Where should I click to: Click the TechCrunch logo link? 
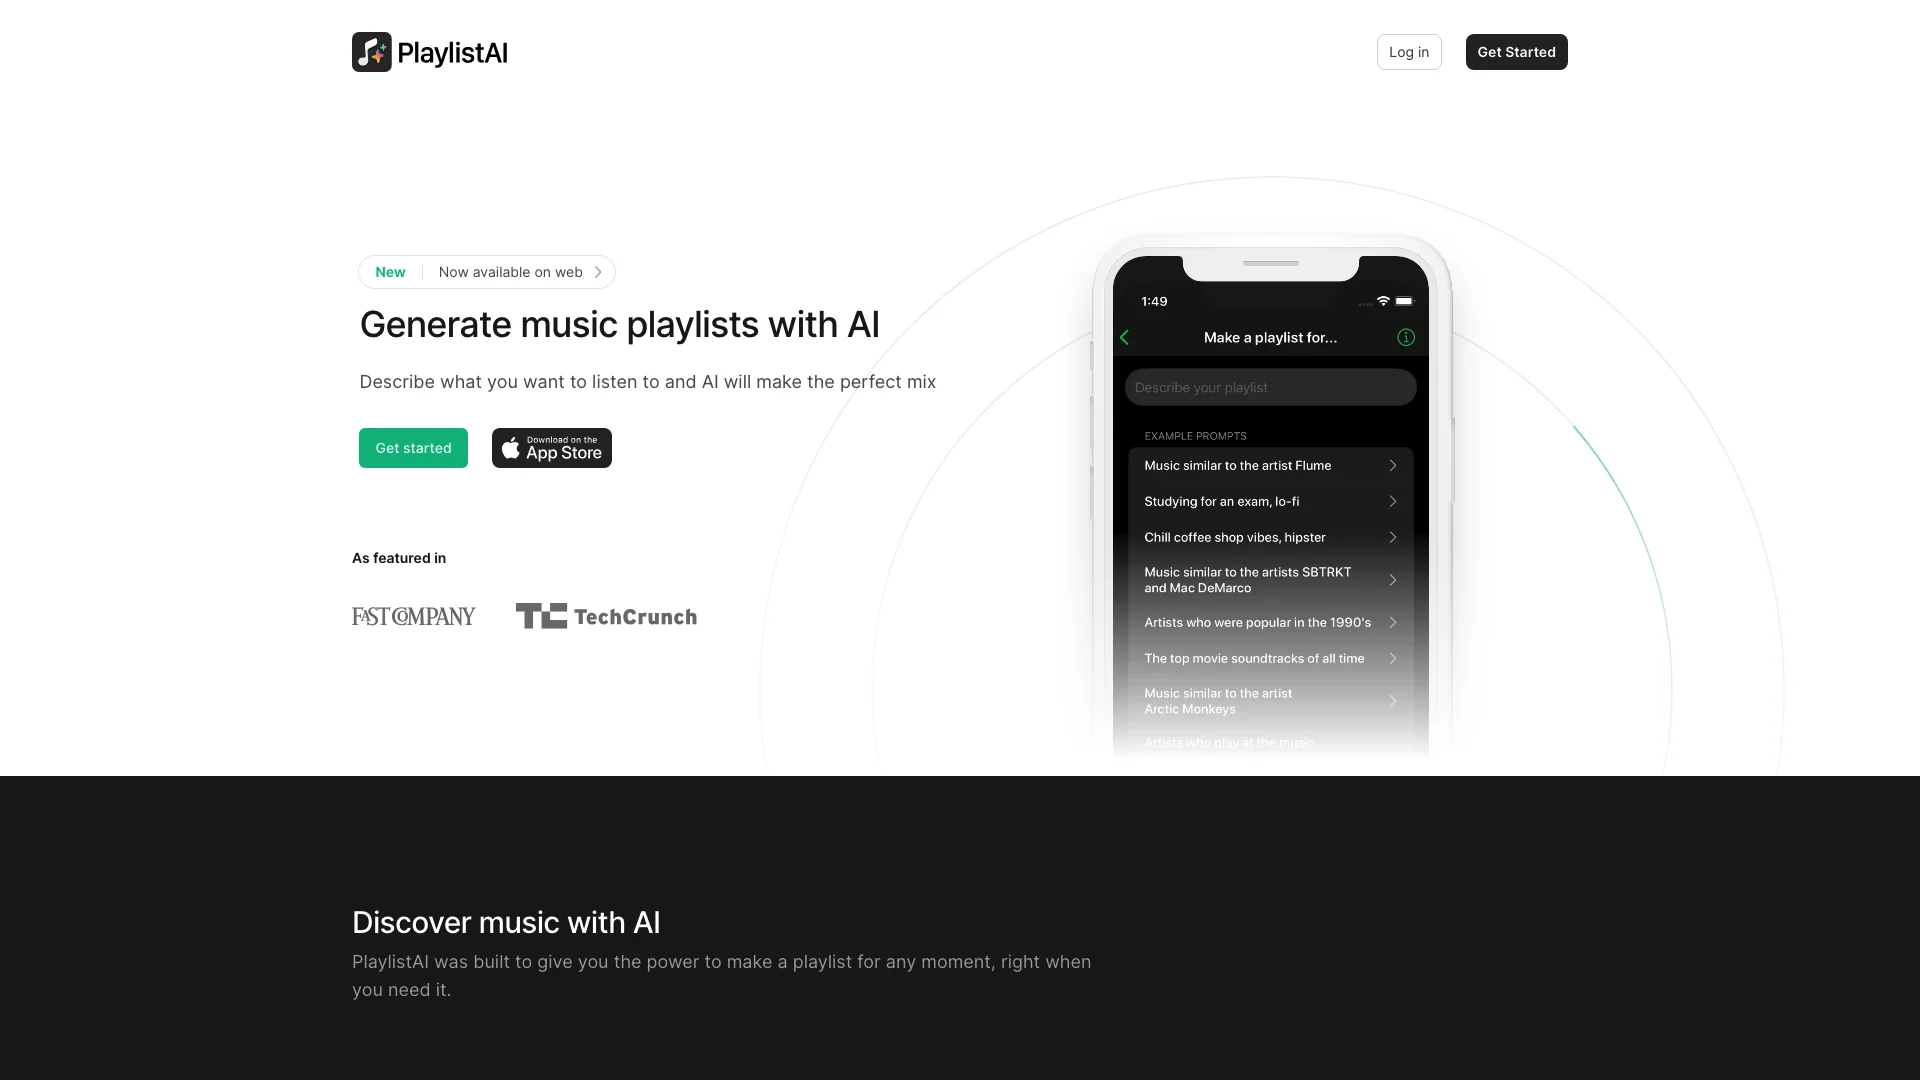[x=605, y=617]
